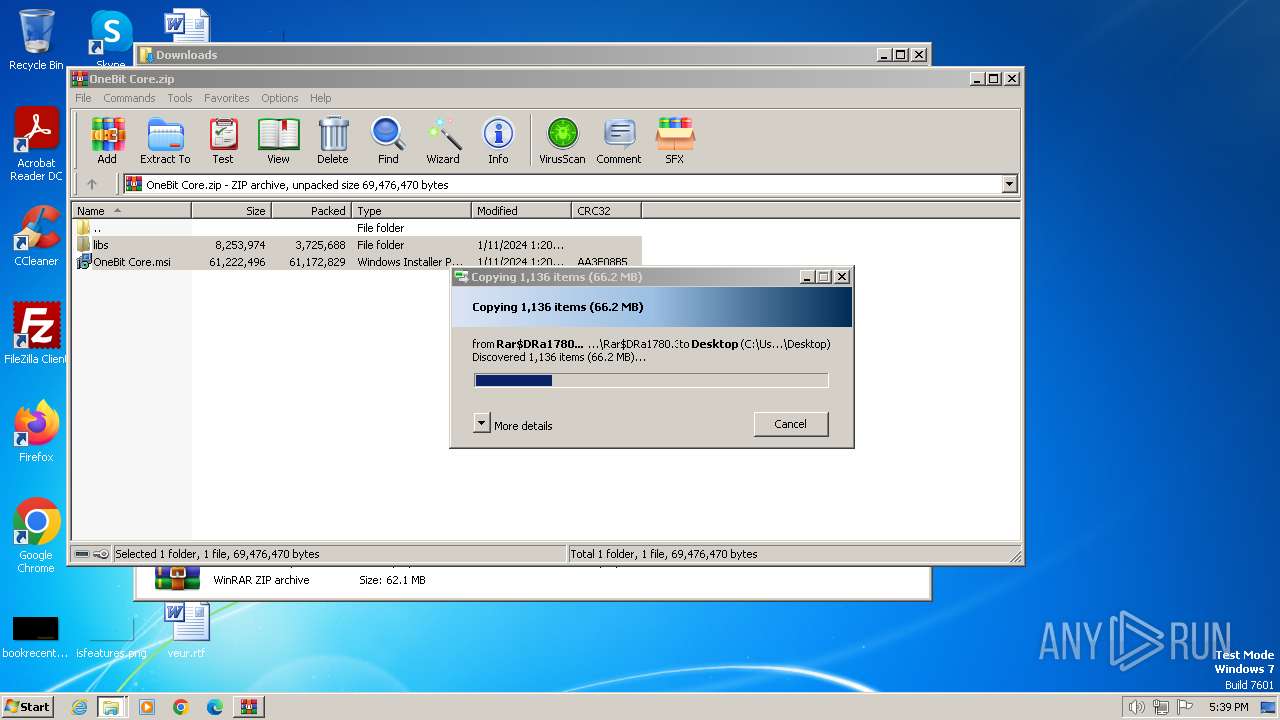
Task: Go up one folder level arrow
Action: pyautogui.click(x=92, y=184)
